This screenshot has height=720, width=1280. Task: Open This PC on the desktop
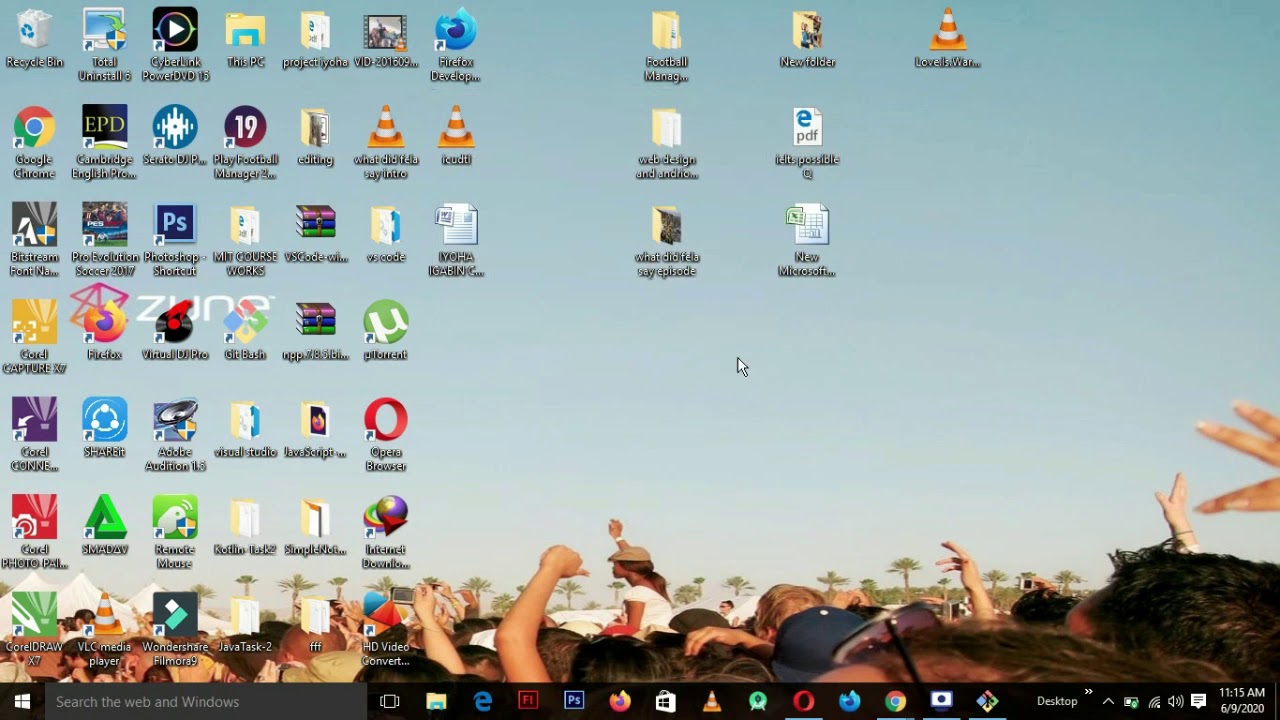245,40
